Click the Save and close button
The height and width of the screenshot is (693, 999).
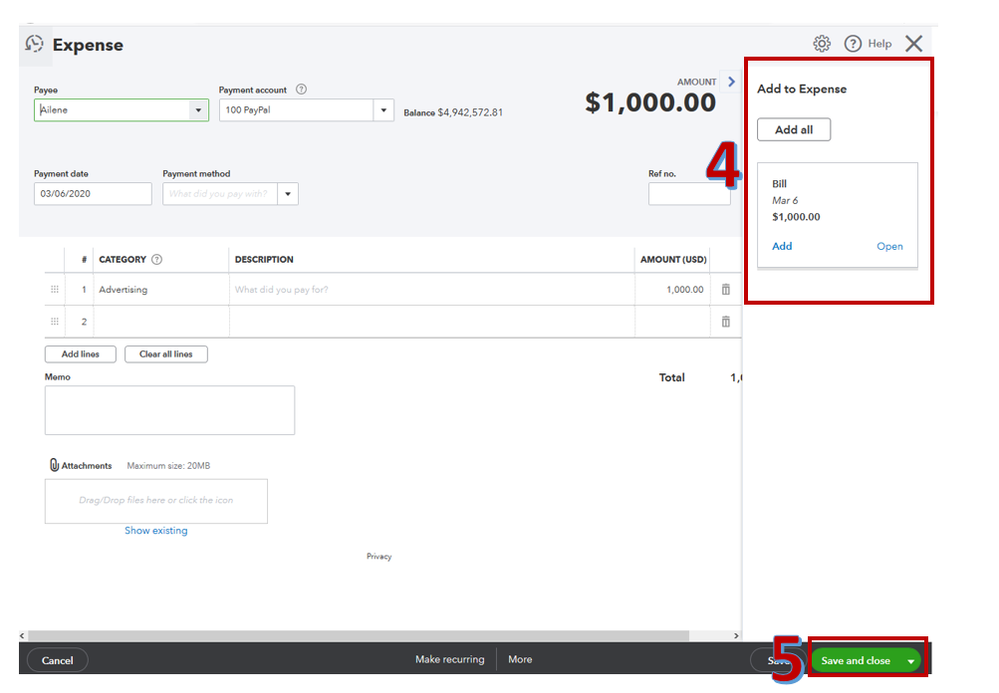(856, 661)
